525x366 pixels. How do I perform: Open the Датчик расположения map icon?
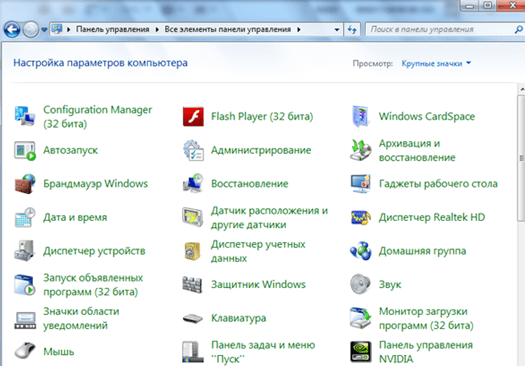click(193, 217)
